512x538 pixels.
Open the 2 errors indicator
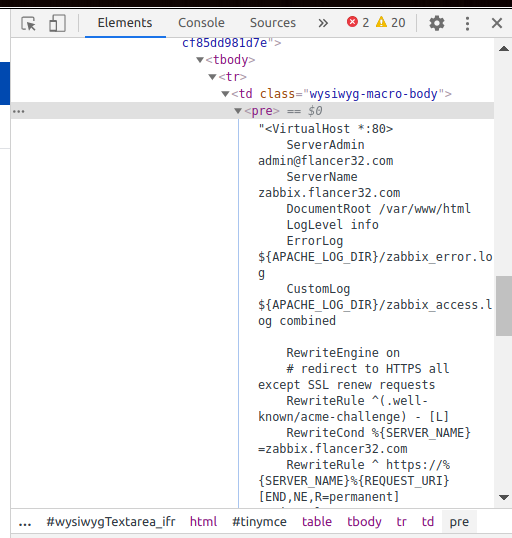[358, 23]
